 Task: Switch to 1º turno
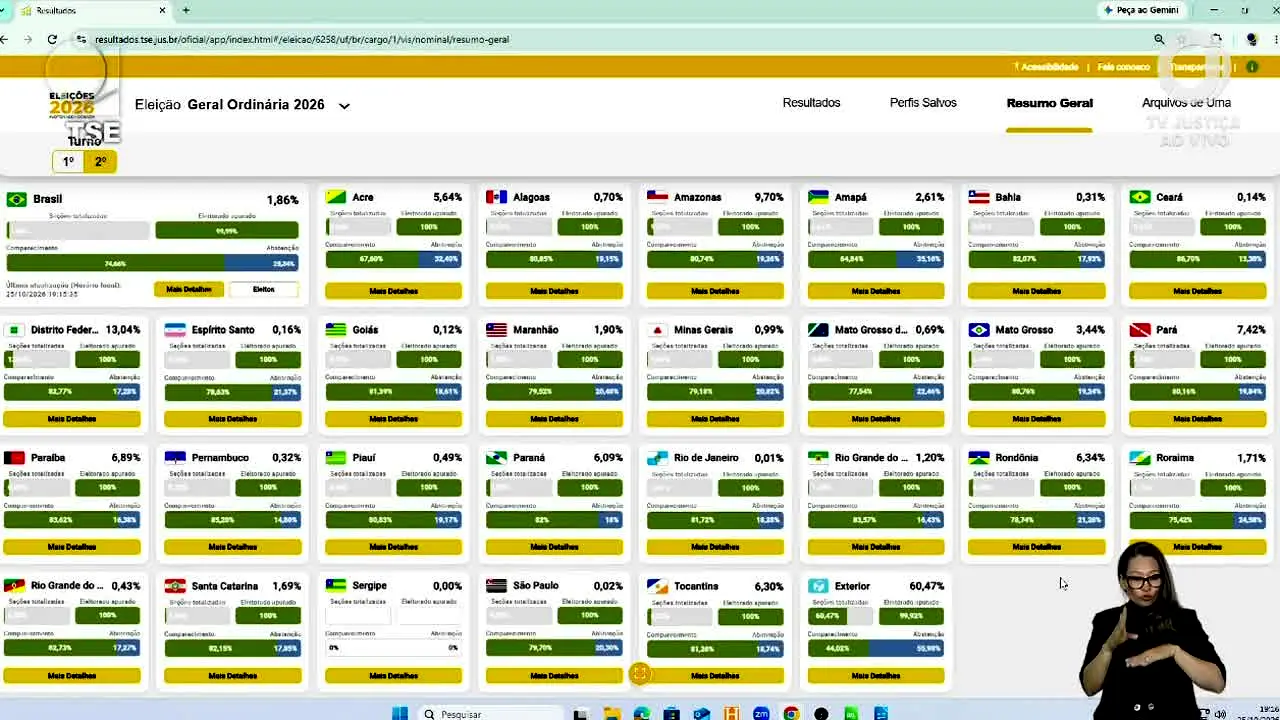pos(68,161)
